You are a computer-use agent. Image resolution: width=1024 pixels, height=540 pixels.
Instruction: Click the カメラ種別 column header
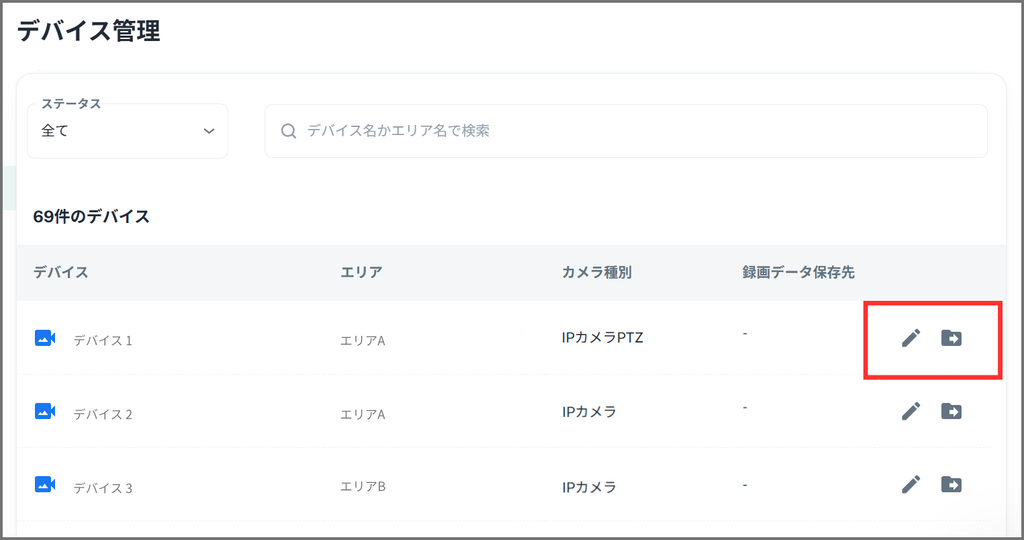[x=597, y=272]
